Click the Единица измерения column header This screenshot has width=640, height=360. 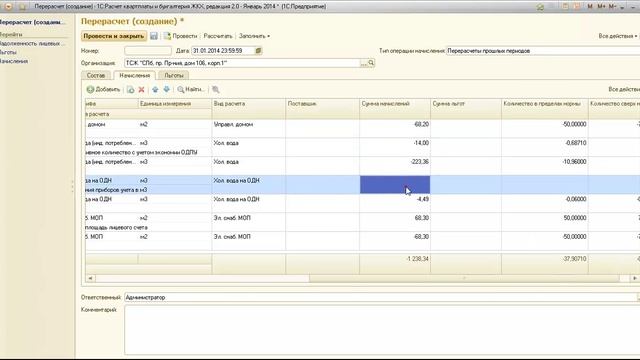175,104
